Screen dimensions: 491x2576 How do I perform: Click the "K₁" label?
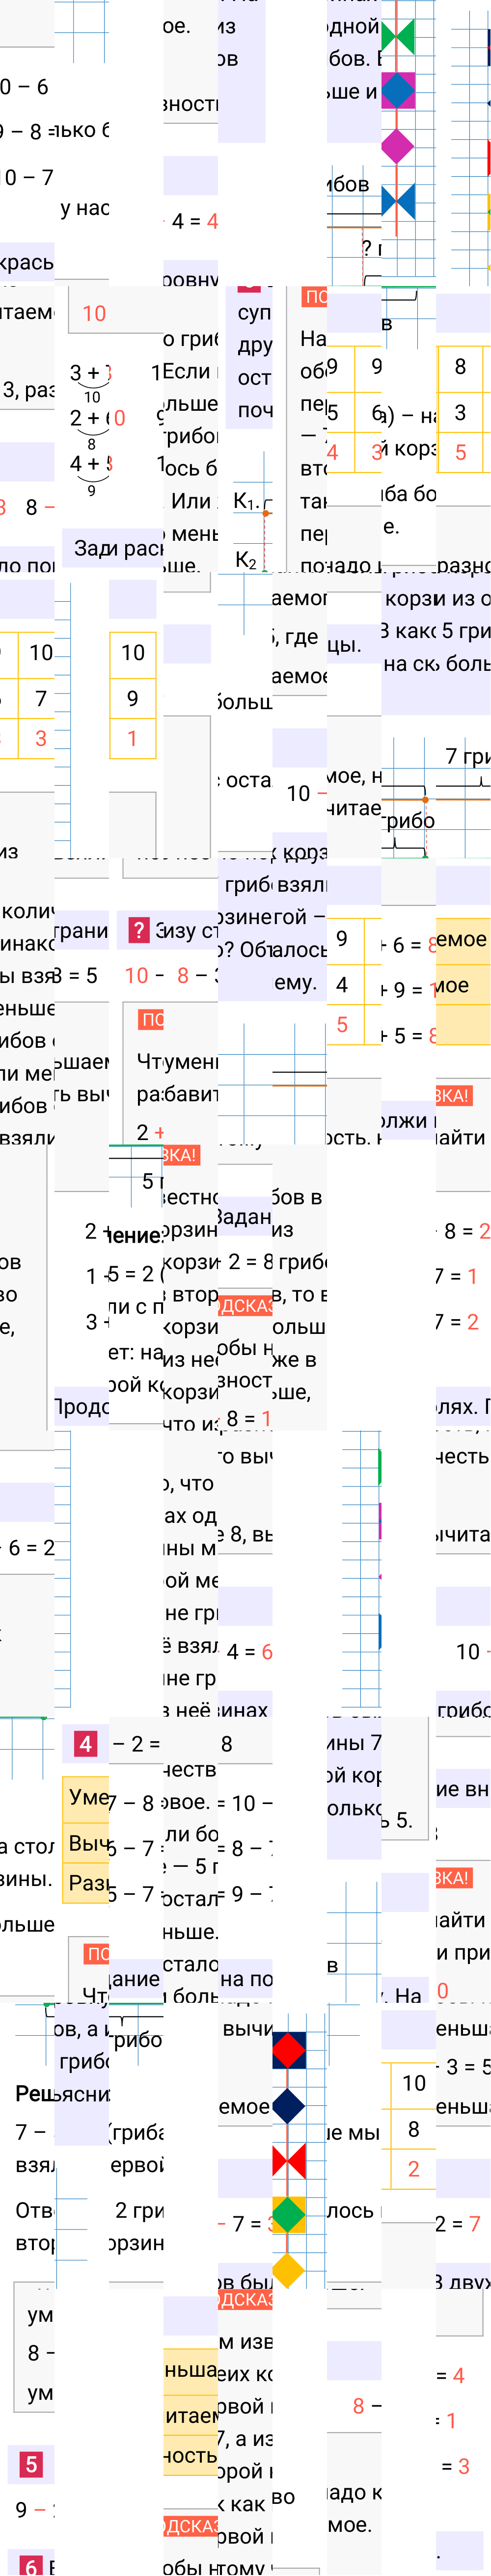246,501
